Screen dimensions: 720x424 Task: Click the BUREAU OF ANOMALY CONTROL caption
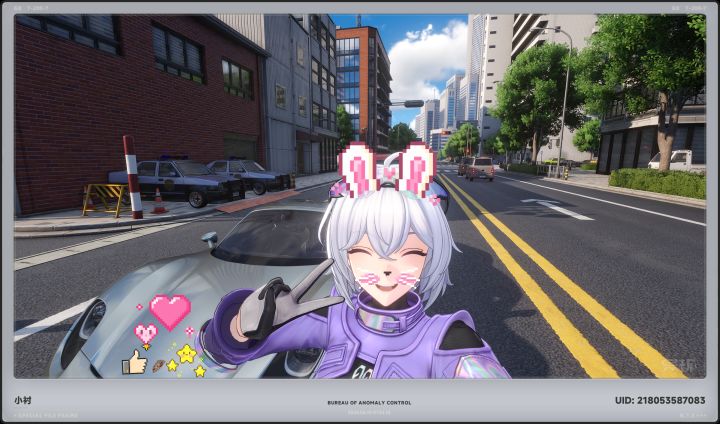(x=369, y=403)
